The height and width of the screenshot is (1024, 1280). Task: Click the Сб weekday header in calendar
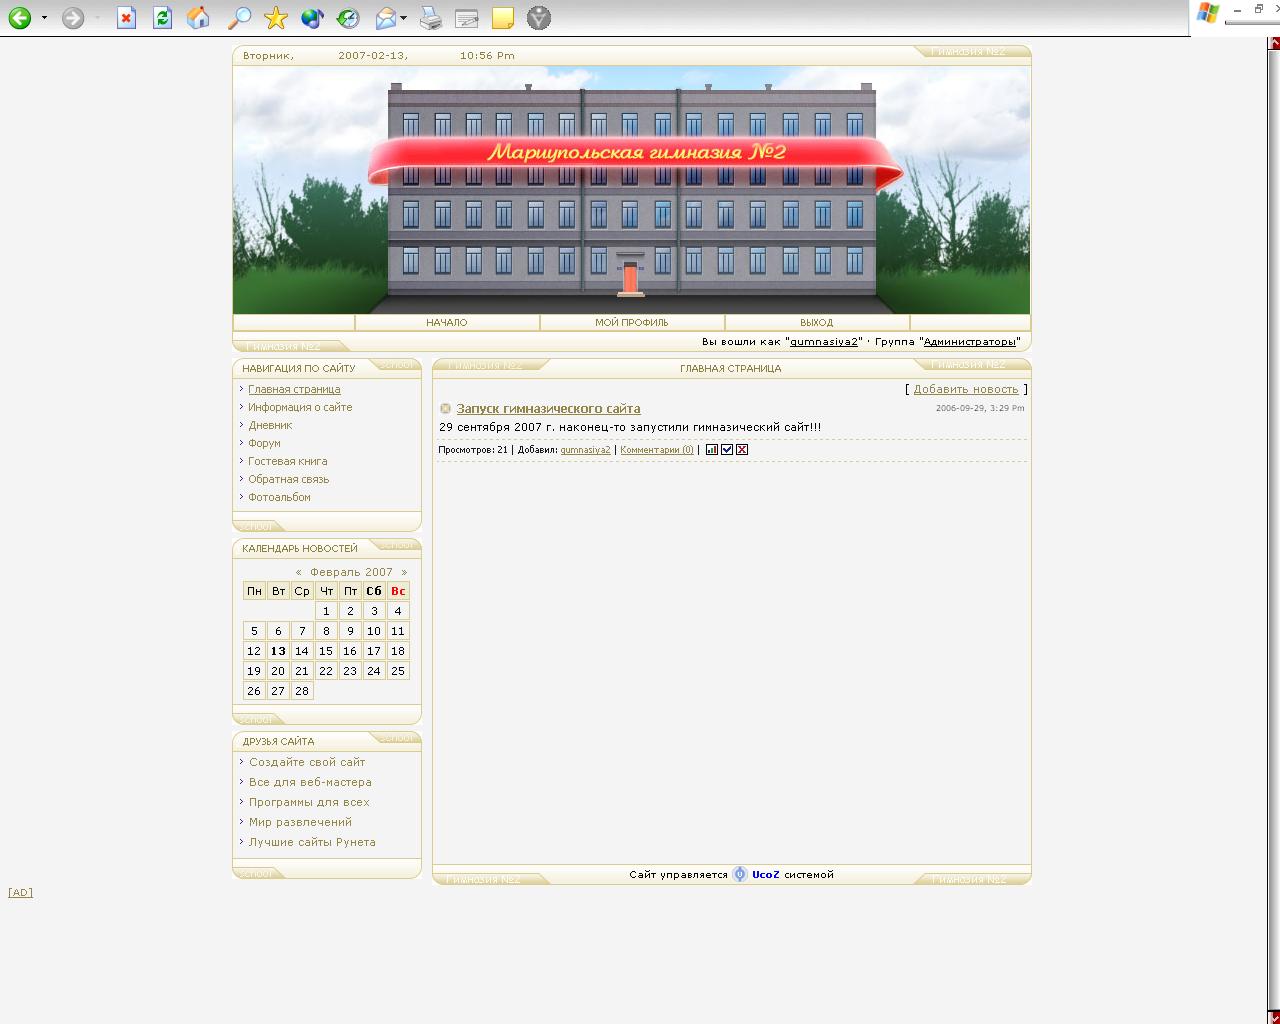pyautogui.click(x=374, y=591)
